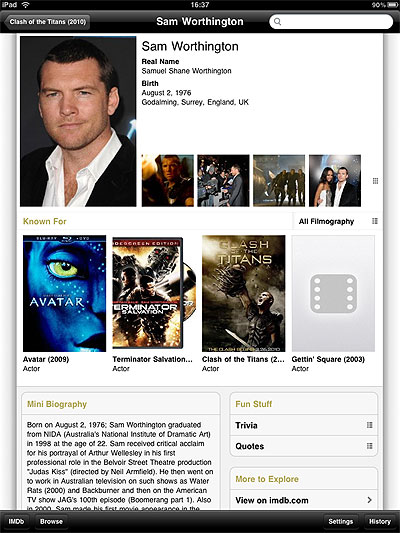Go to the IMDb tab
The width and height of the screenshot is (400, 533).
coord(16,521)
